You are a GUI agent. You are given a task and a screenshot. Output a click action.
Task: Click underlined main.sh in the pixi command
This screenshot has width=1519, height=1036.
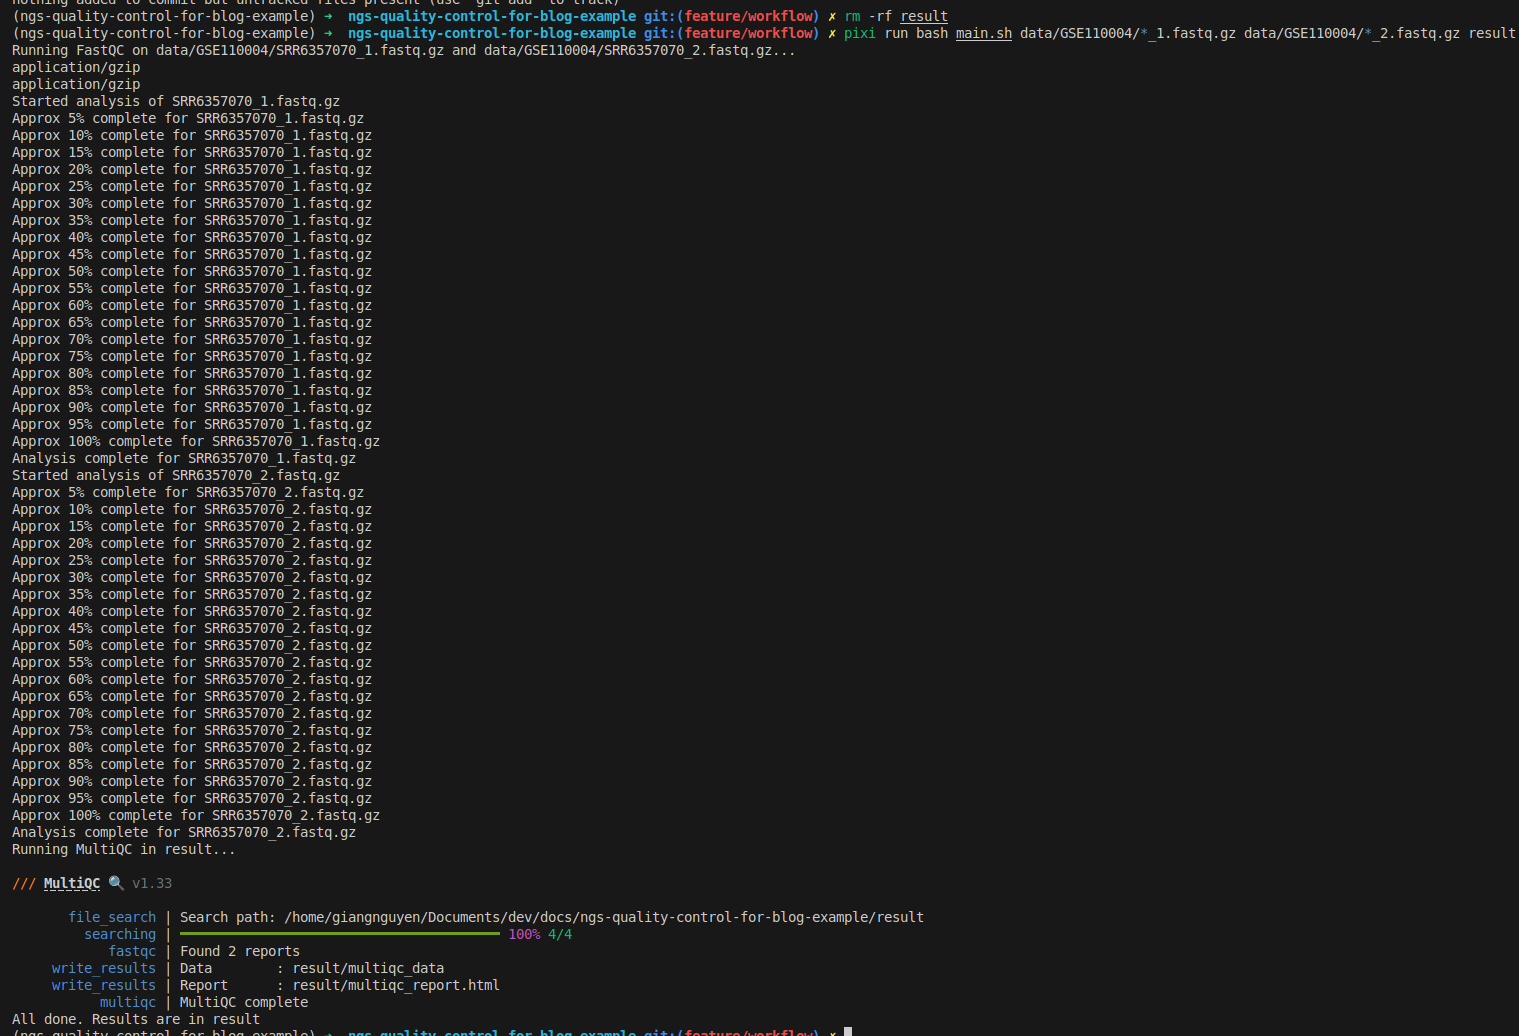pos(983,33)
